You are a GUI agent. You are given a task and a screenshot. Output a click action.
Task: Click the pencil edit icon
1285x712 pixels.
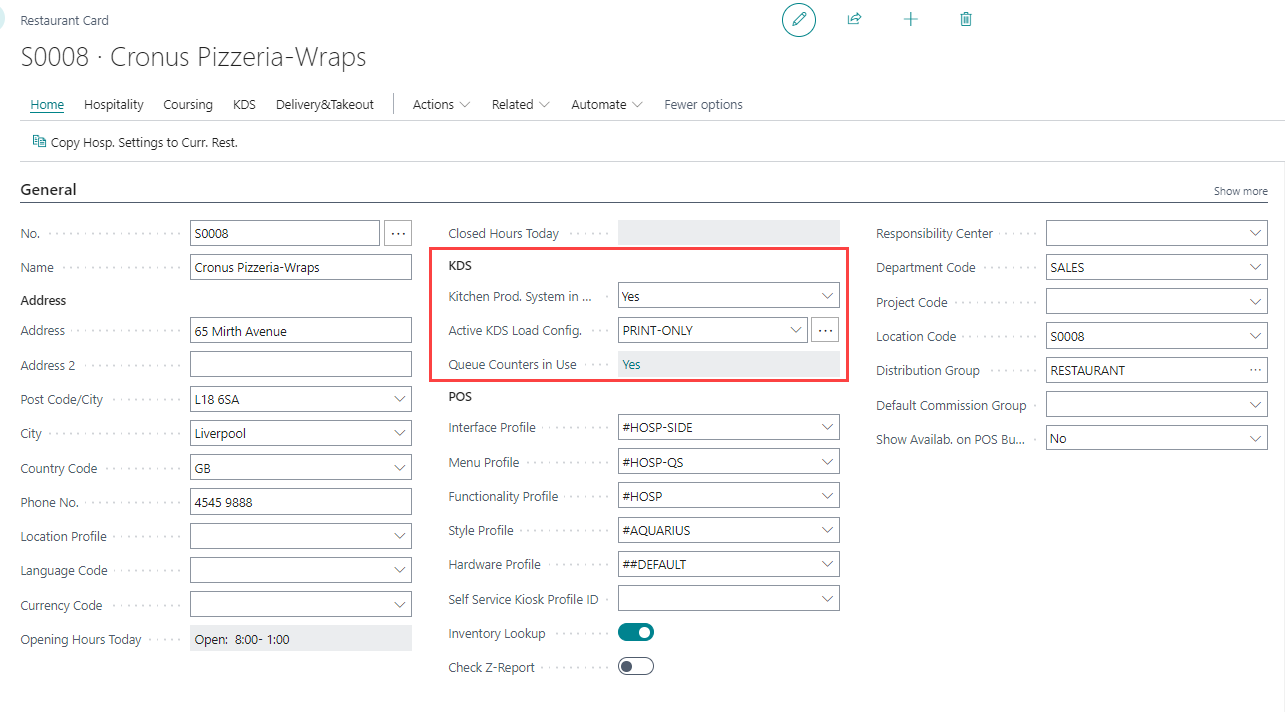(x=798, y=20)
